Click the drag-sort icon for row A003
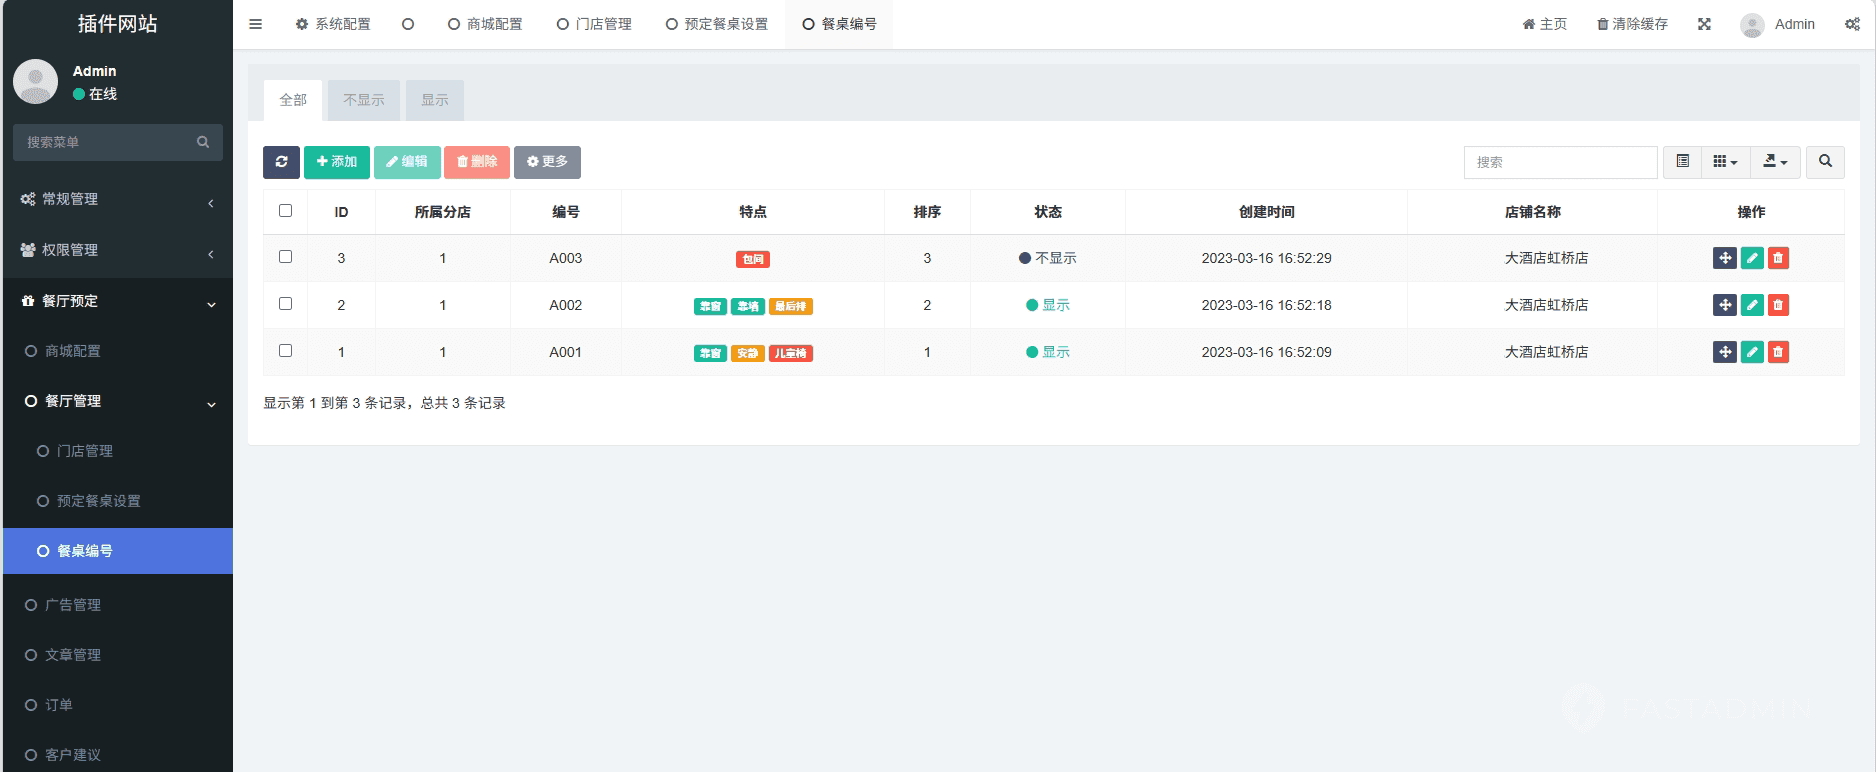The width and height of the screenshot is (1876, 772). 1724,258
